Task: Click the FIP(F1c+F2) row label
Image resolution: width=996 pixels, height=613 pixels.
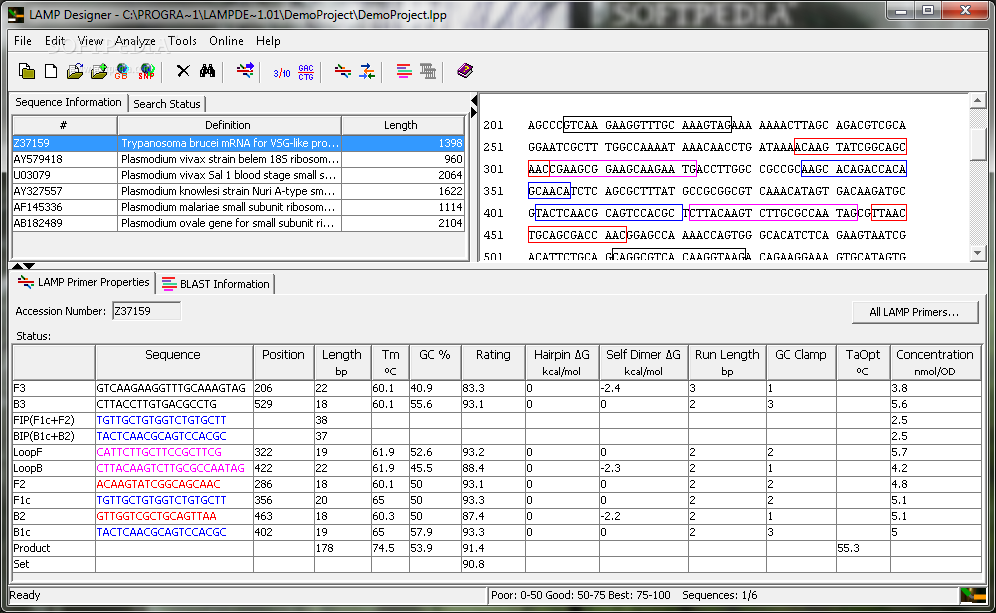Action: point(43,420)
